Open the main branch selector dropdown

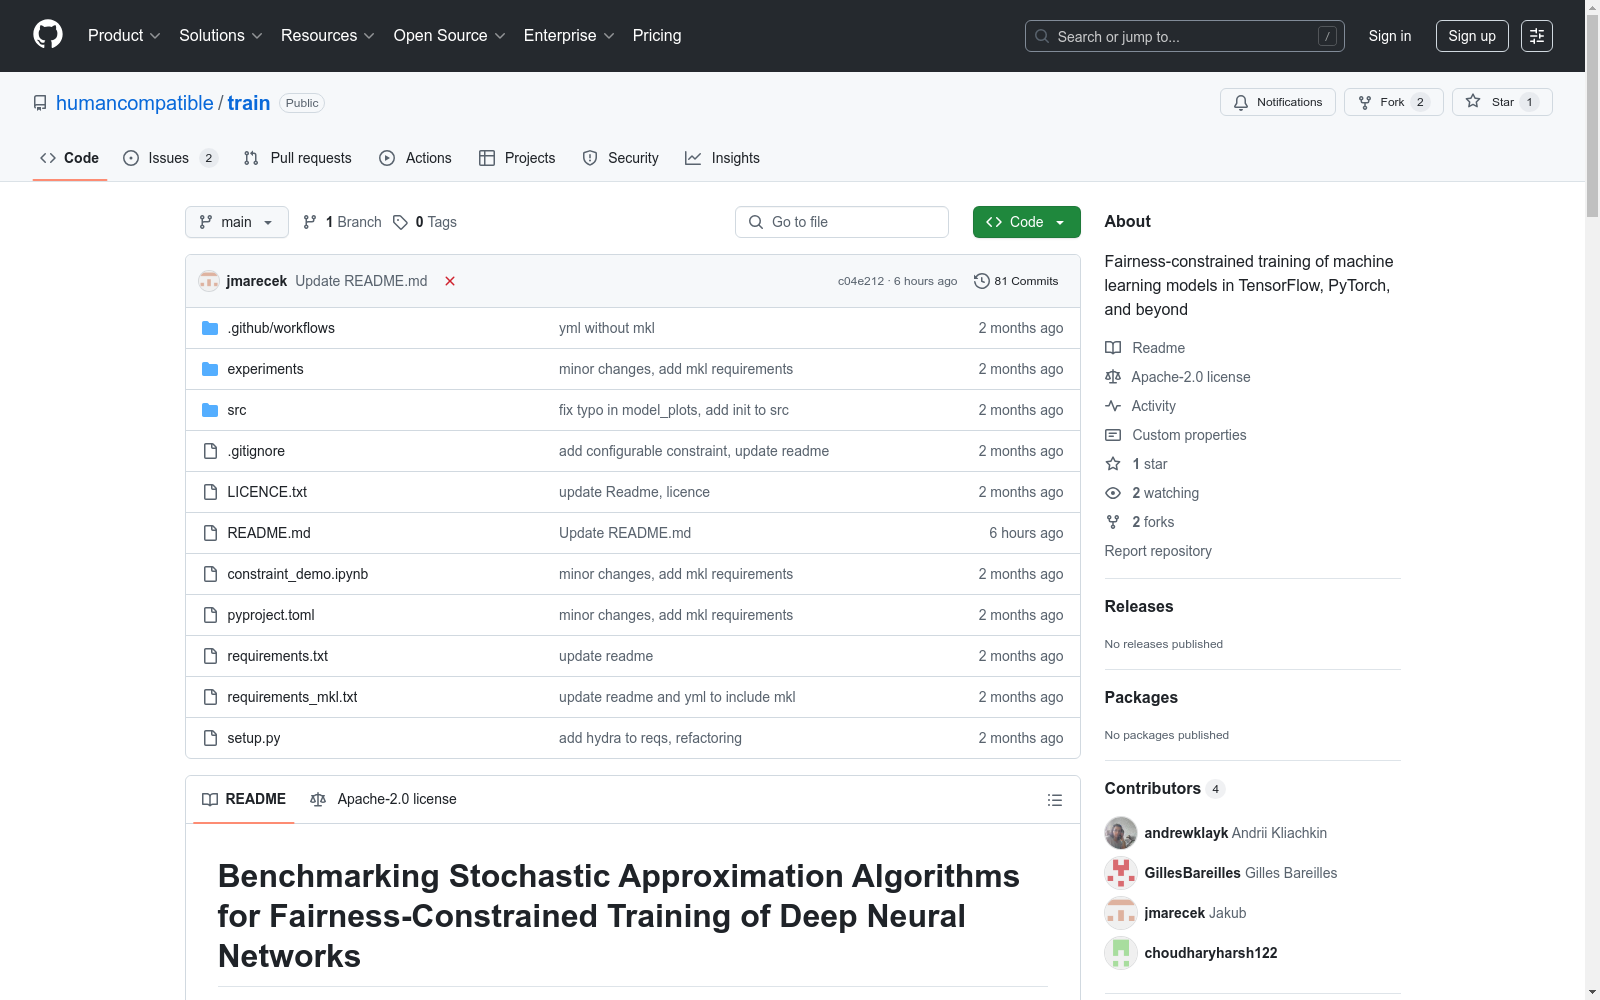pos(237,222)
